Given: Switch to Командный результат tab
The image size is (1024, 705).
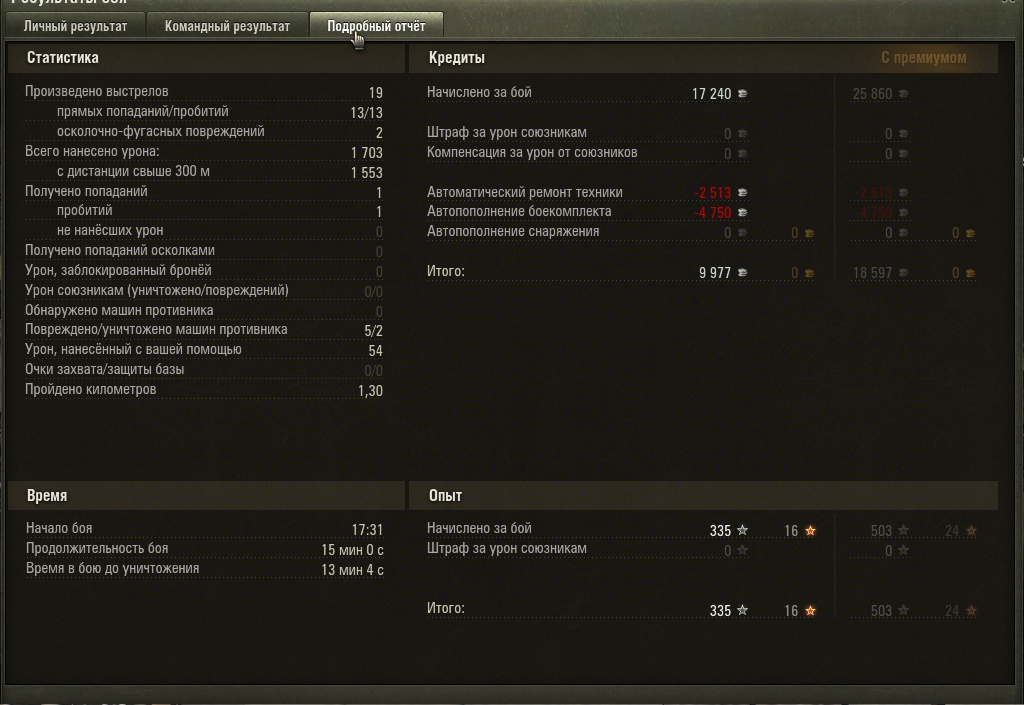Looking at the screenshot, I should pos(227,26).
